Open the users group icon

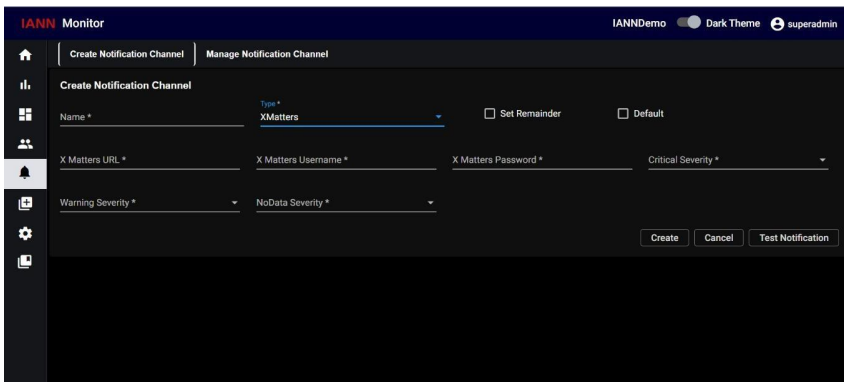tap(25, 144)
